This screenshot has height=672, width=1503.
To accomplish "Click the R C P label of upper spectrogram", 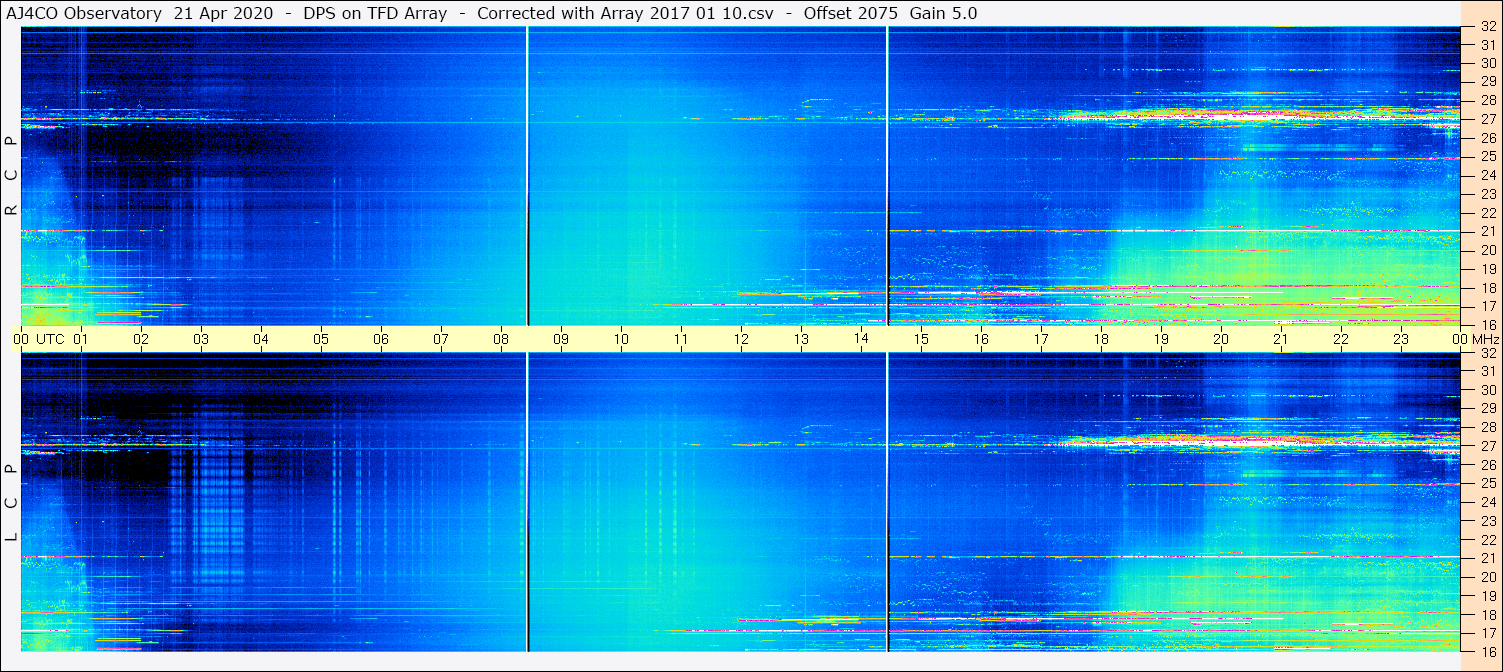I will 12,176.
